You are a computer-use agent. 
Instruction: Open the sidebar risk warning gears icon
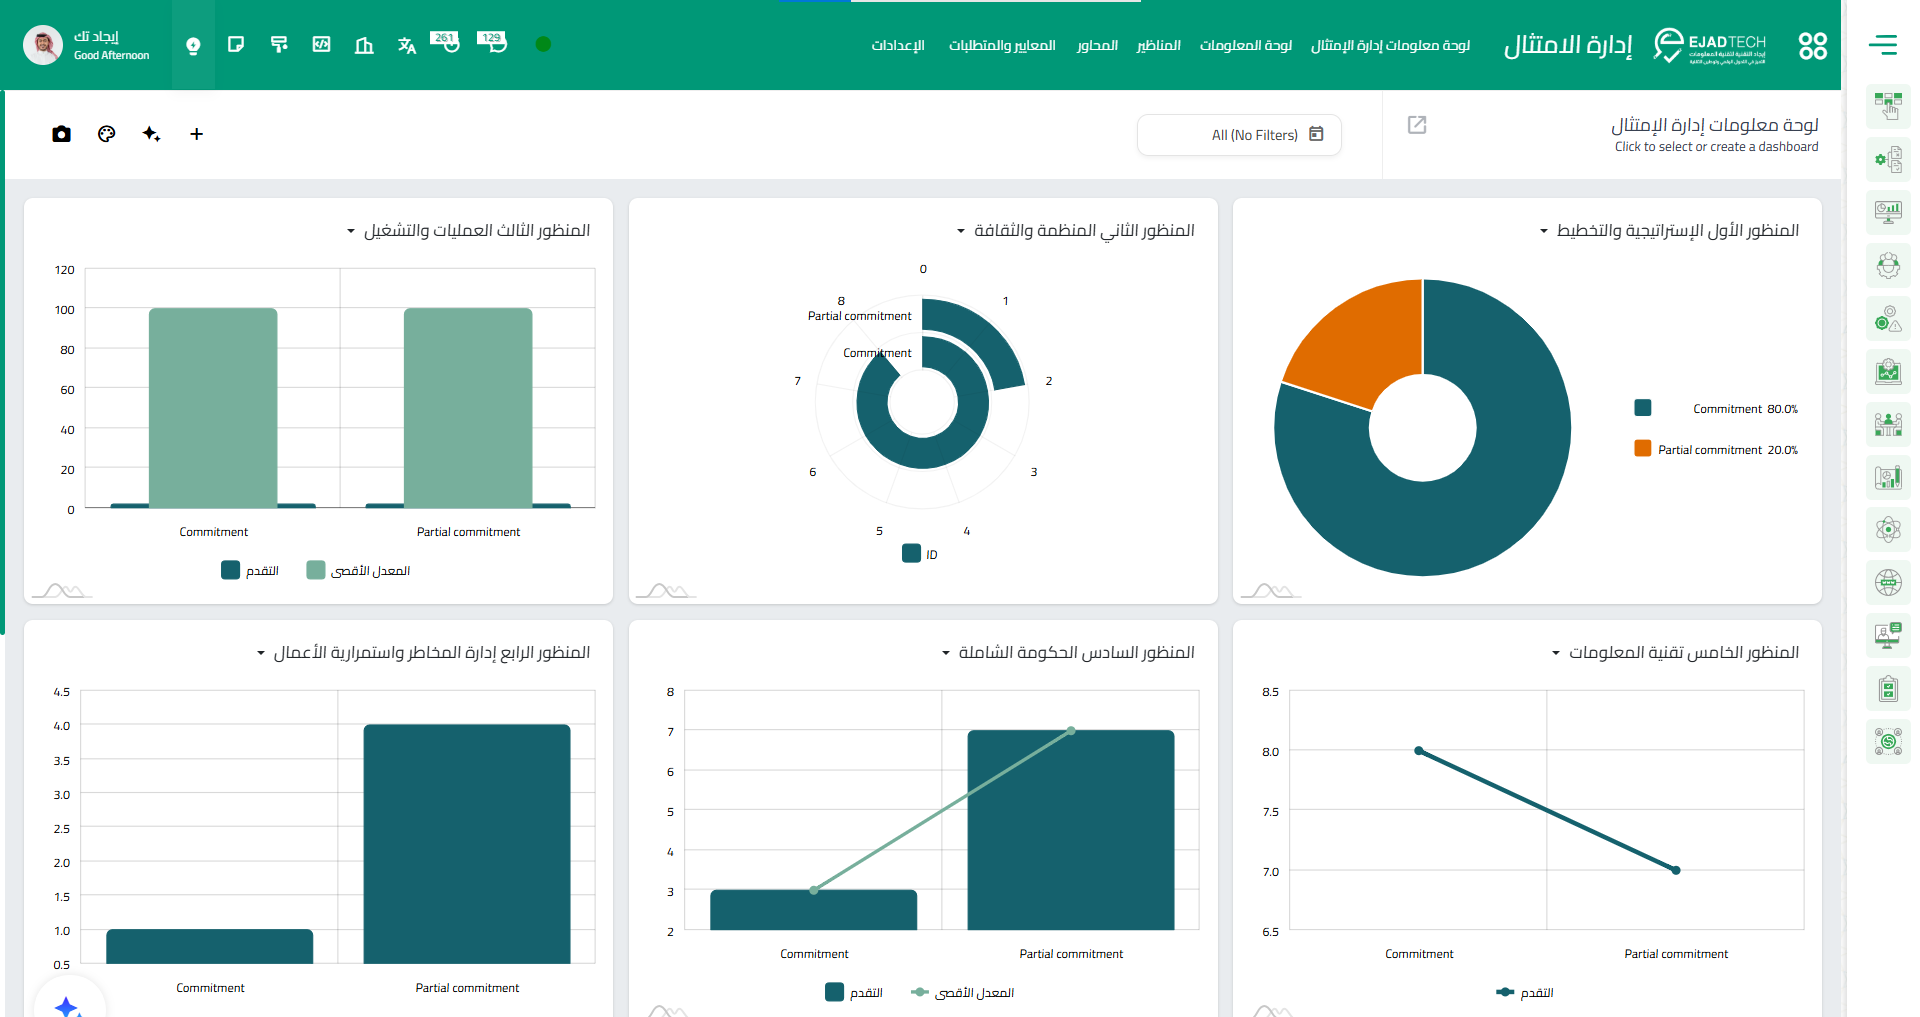1888,318
